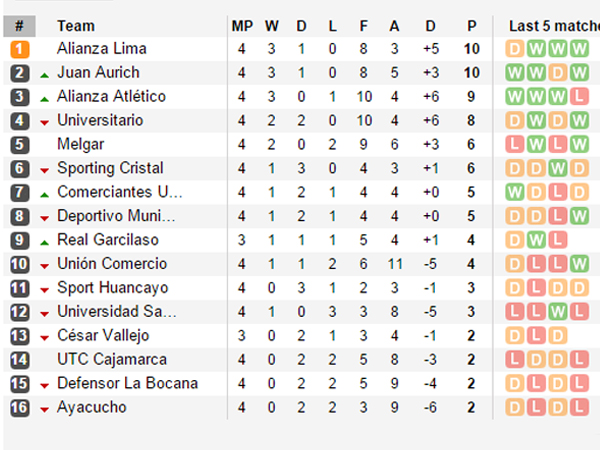Click Real Garcilaso's green W result badge

click(536, 240)
